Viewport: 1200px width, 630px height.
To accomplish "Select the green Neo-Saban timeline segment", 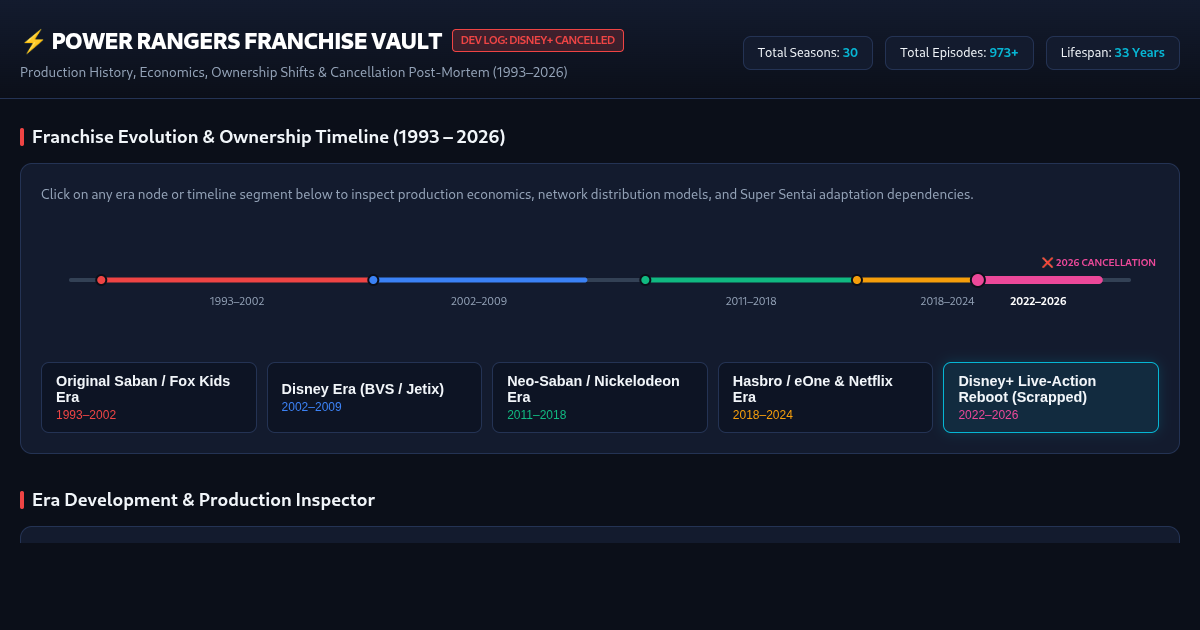I will click(x=751, y=280).
